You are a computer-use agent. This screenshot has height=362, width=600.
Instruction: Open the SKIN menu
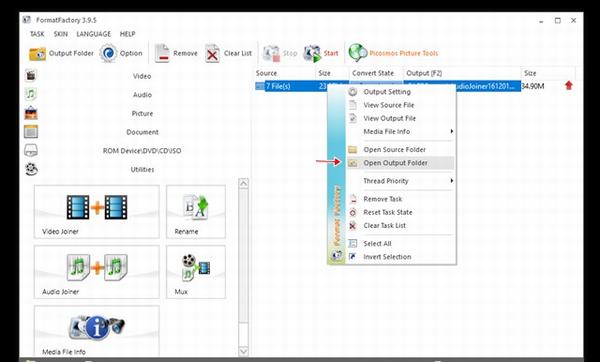pyautogui.click(x=61, y=34)
